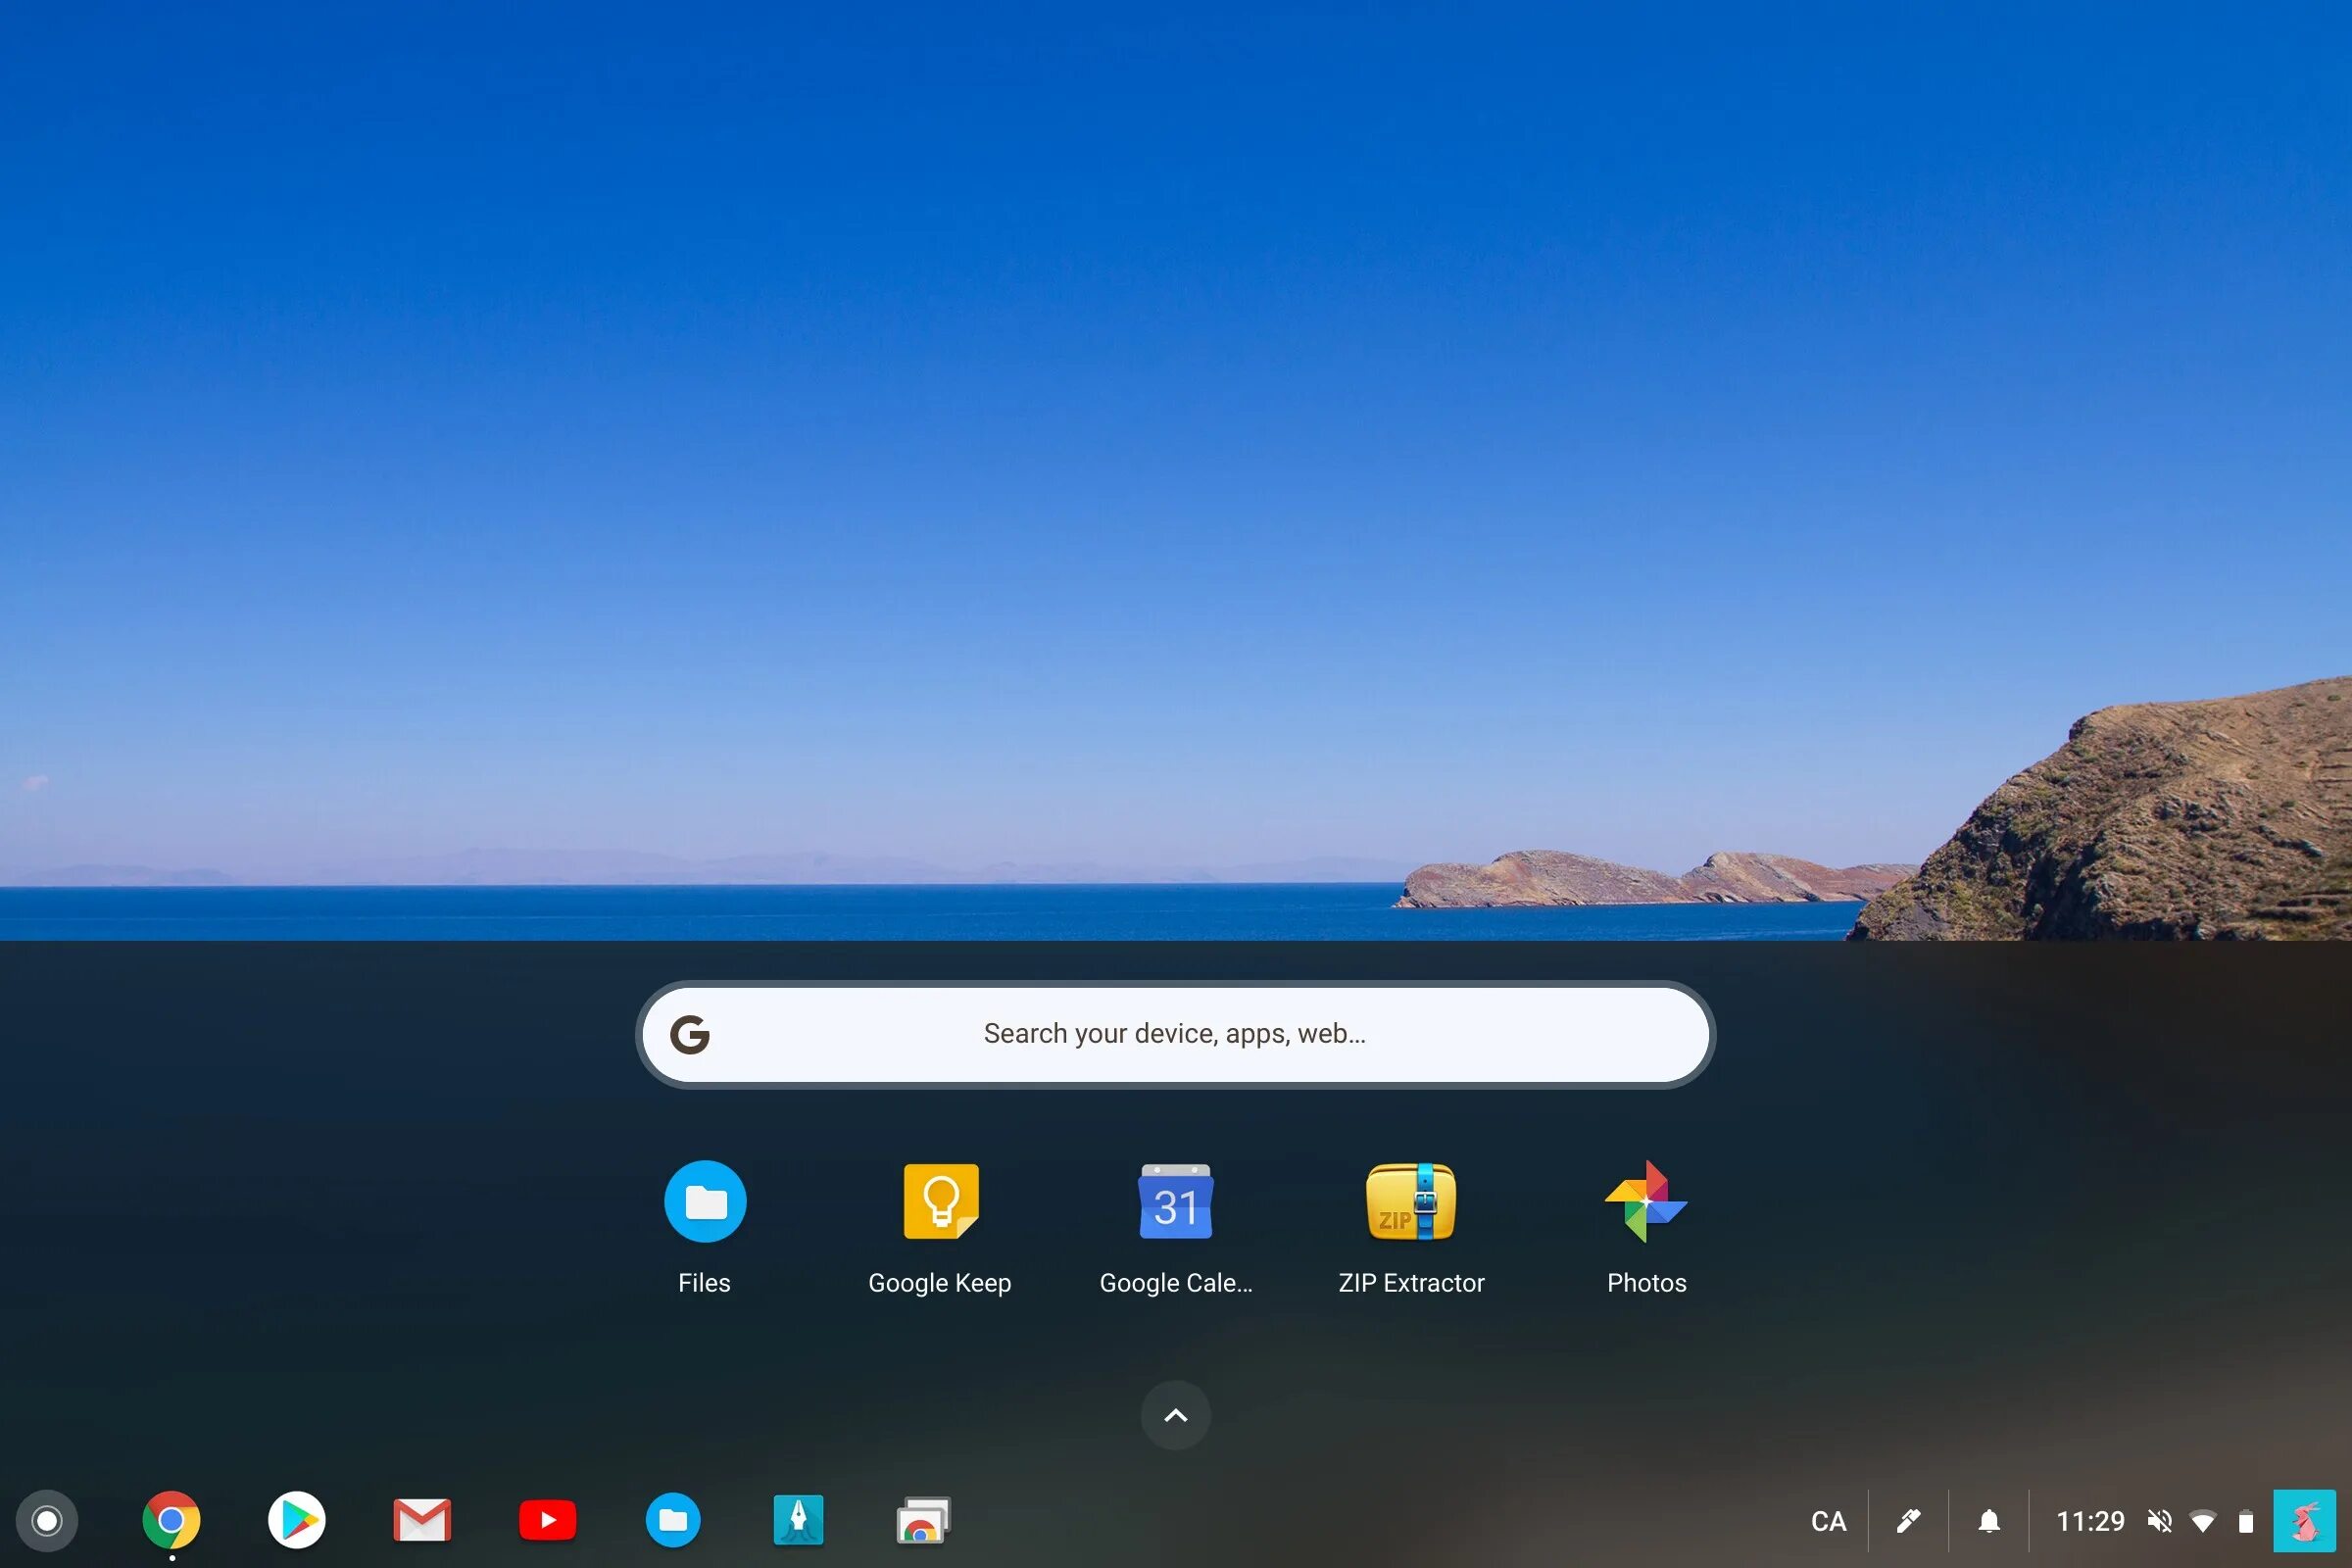Open status tray at 11:29 clock
2352x1568 pixels.
(x=2090, y=1521)
